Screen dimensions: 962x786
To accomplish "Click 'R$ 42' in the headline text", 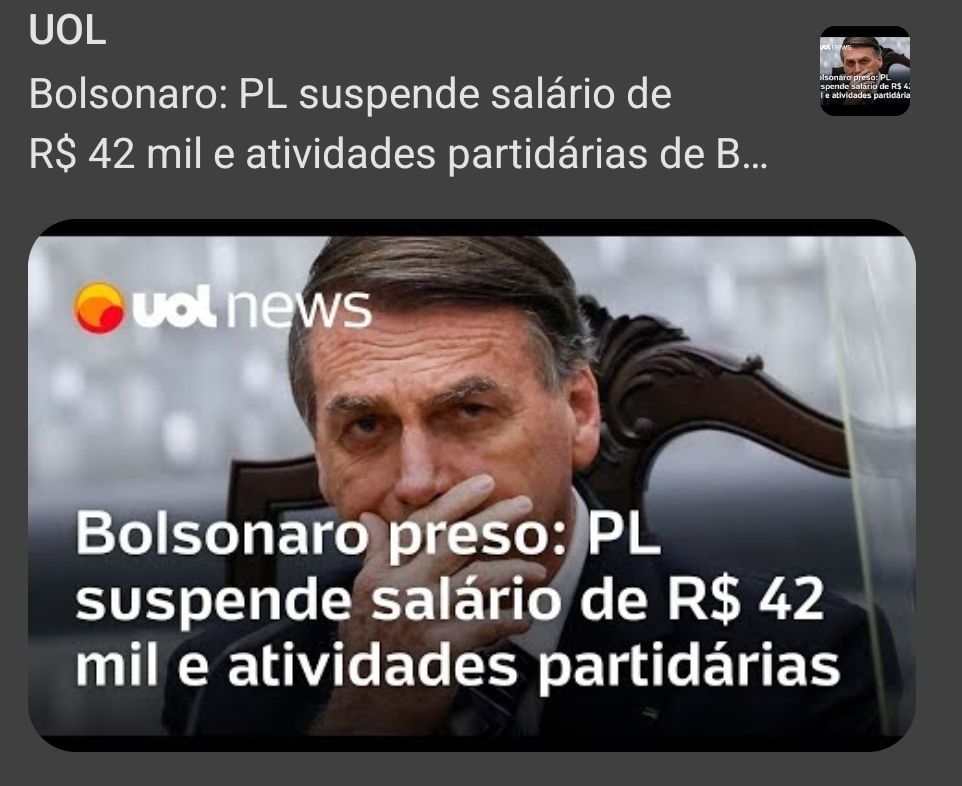I will coord(82,155).
